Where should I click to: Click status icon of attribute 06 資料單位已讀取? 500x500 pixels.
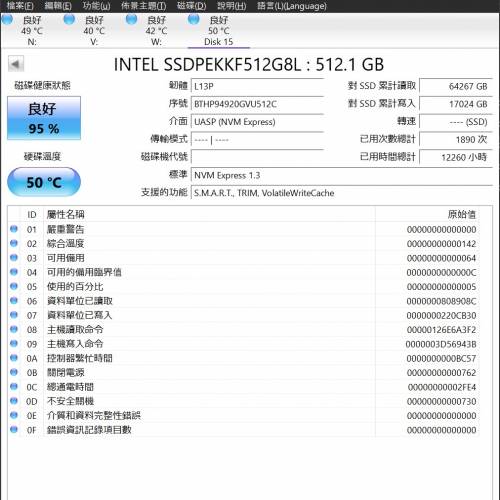pos(14,301)
